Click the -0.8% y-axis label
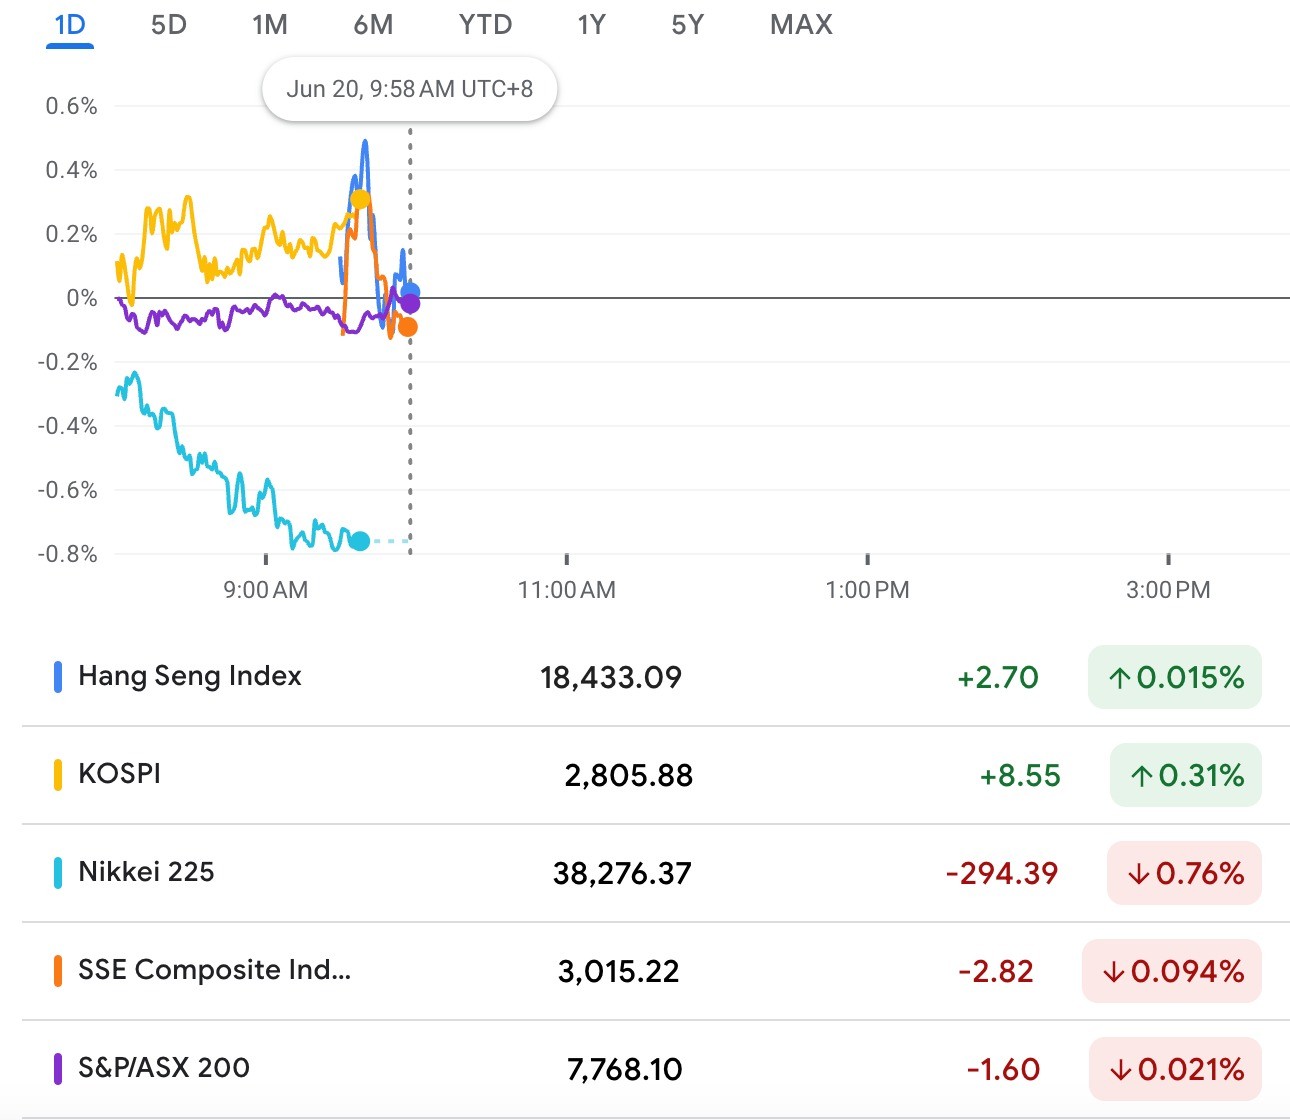Screen dimensions: 1290x1120 67,554
